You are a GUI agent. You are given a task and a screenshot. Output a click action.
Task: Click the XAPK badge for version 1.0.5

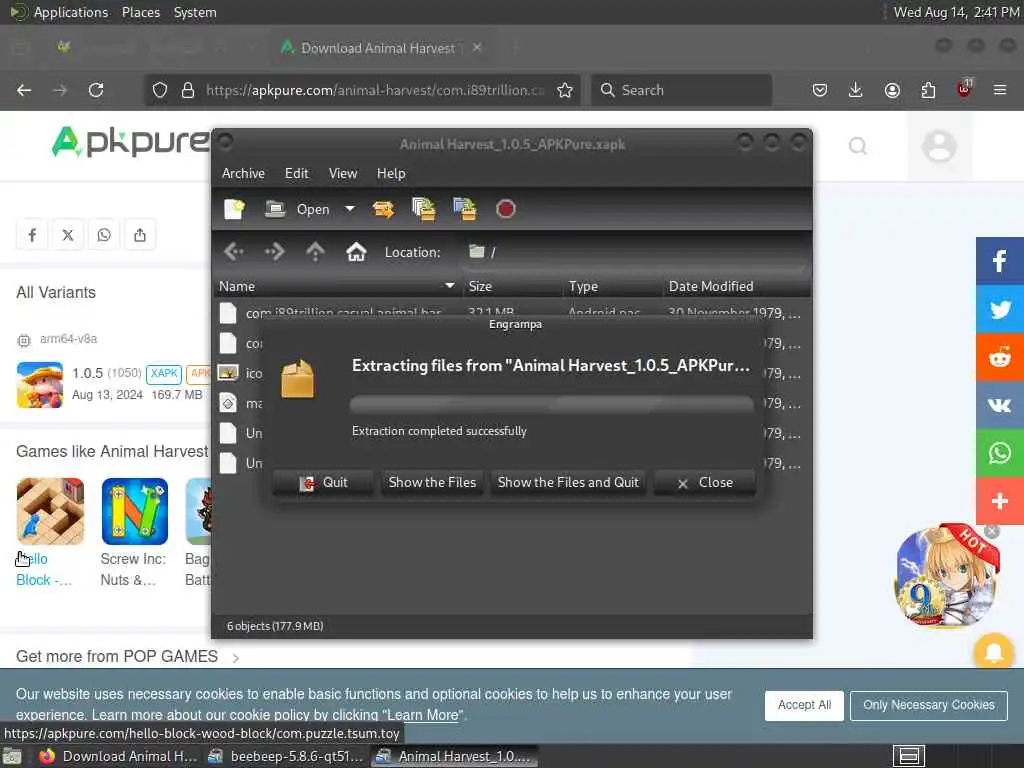pos(164,374)
